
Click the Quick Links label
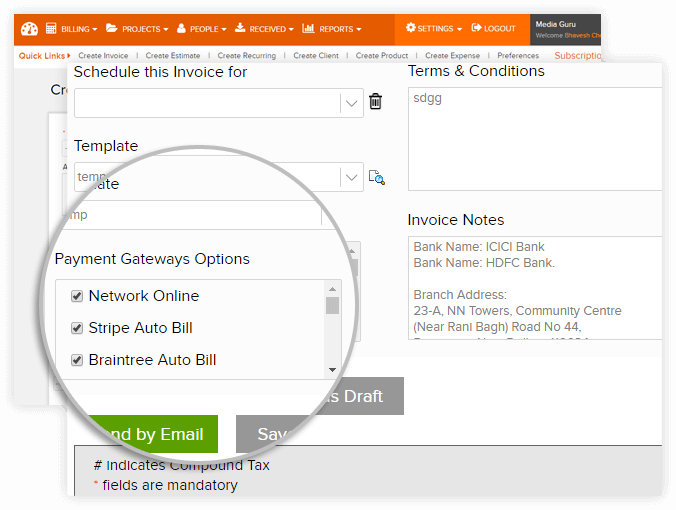click(42, 56)
